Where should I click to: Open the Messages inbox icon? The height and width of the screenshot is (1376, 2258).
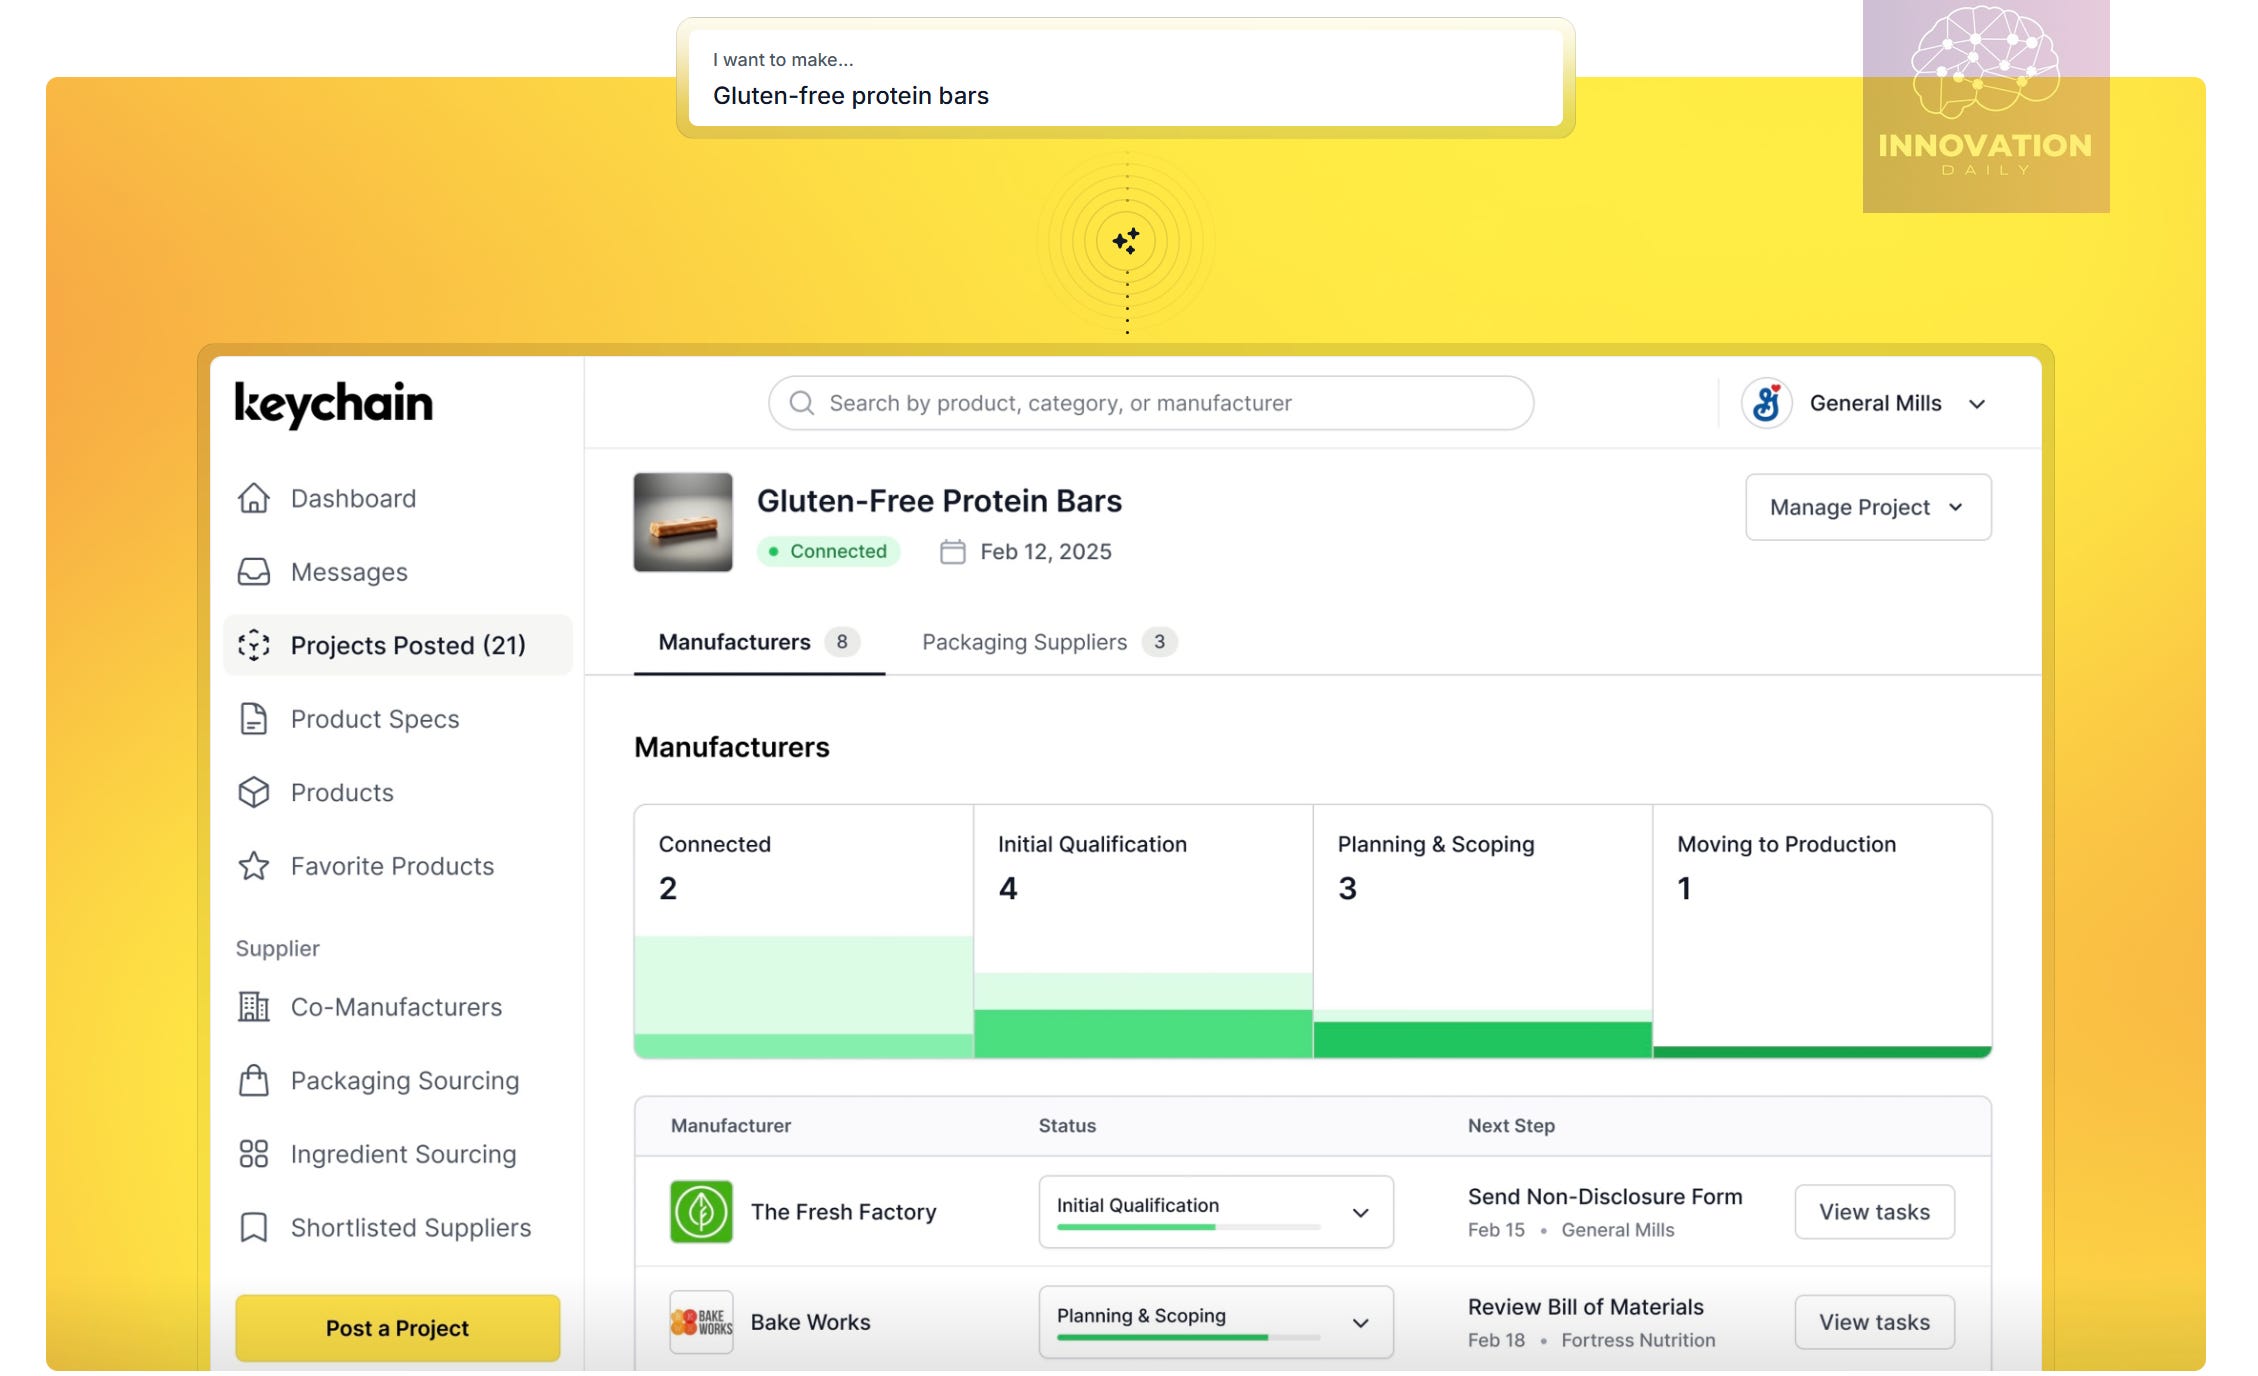[254, 572]
